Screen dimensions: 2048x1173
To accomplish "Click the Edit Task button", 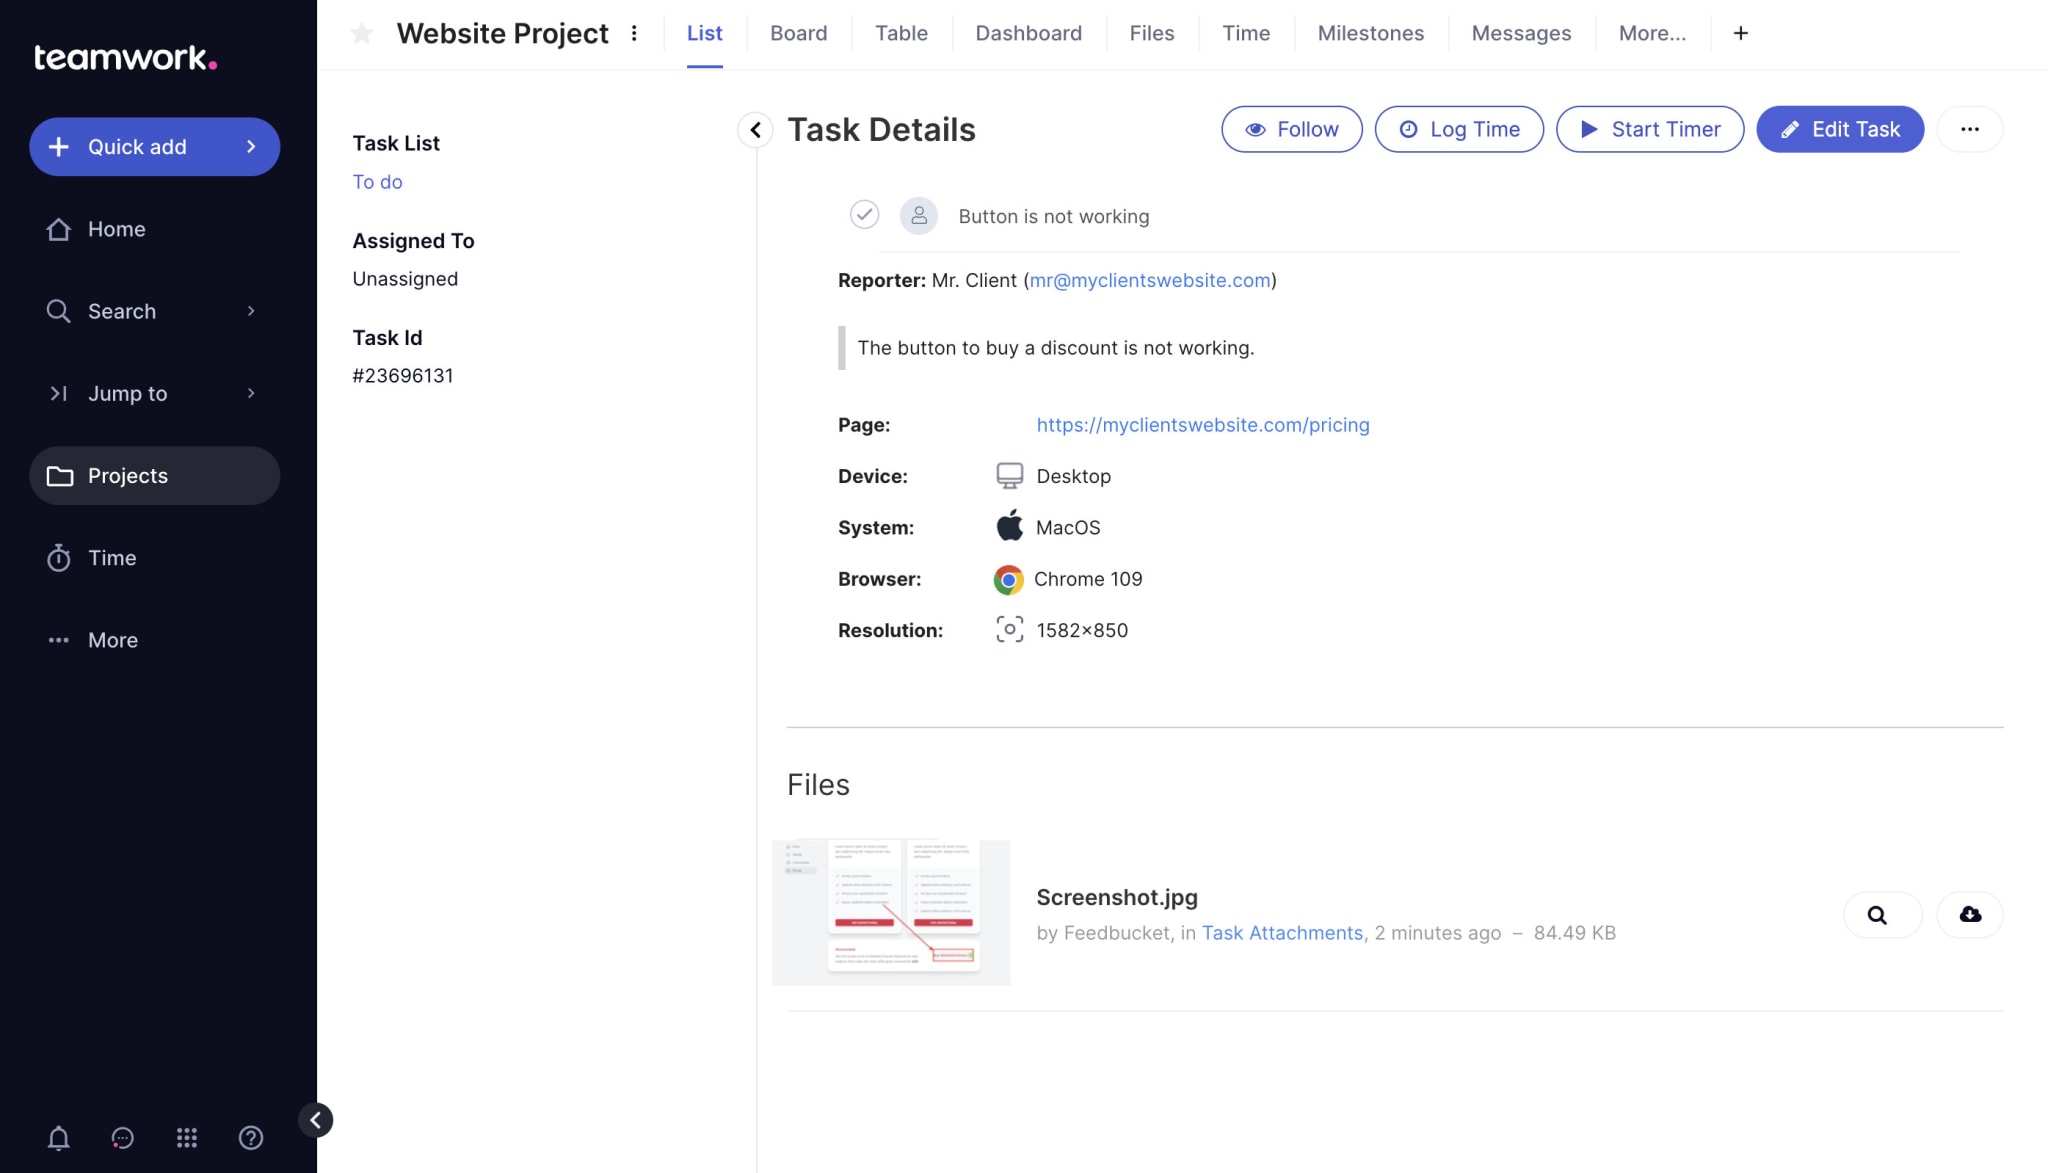I will [x=1839, y=129].
